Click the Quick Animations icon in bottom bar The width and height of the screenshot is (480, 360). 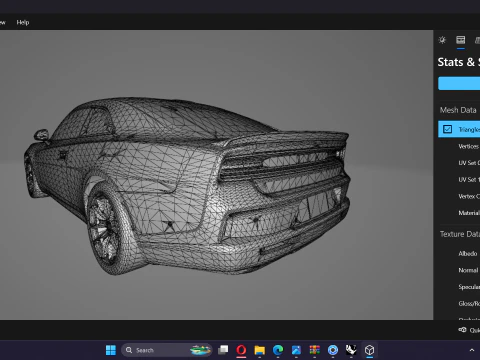tap(462, 330)
